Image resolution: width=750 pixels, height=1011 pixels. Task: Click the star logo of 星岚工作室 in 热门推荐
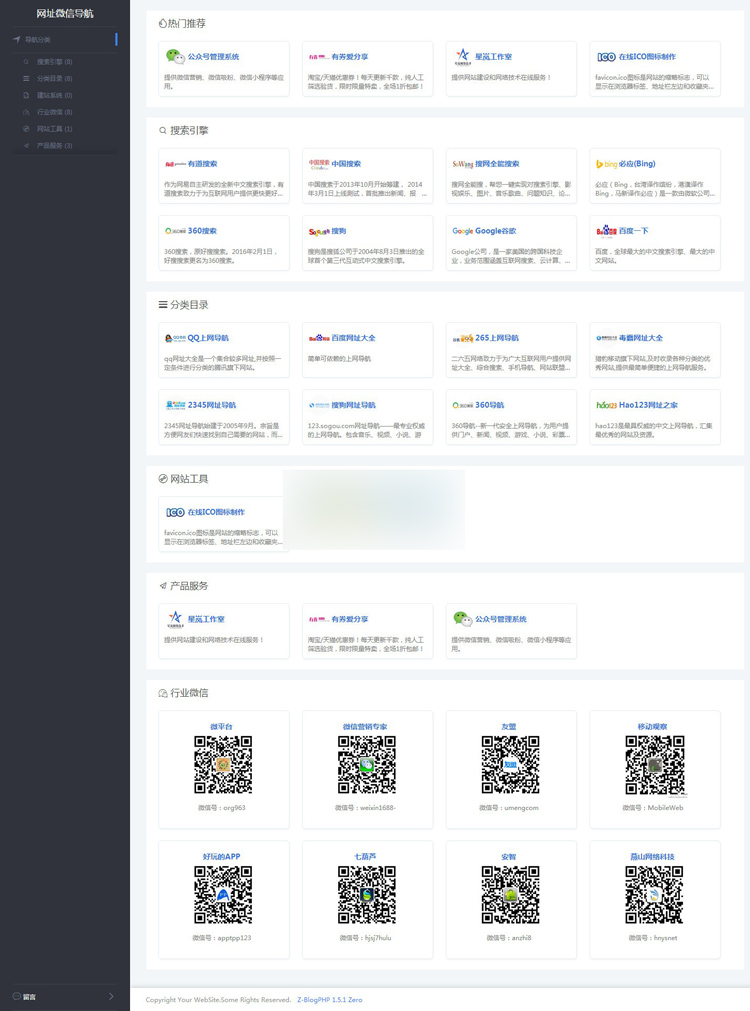point(462,57)
